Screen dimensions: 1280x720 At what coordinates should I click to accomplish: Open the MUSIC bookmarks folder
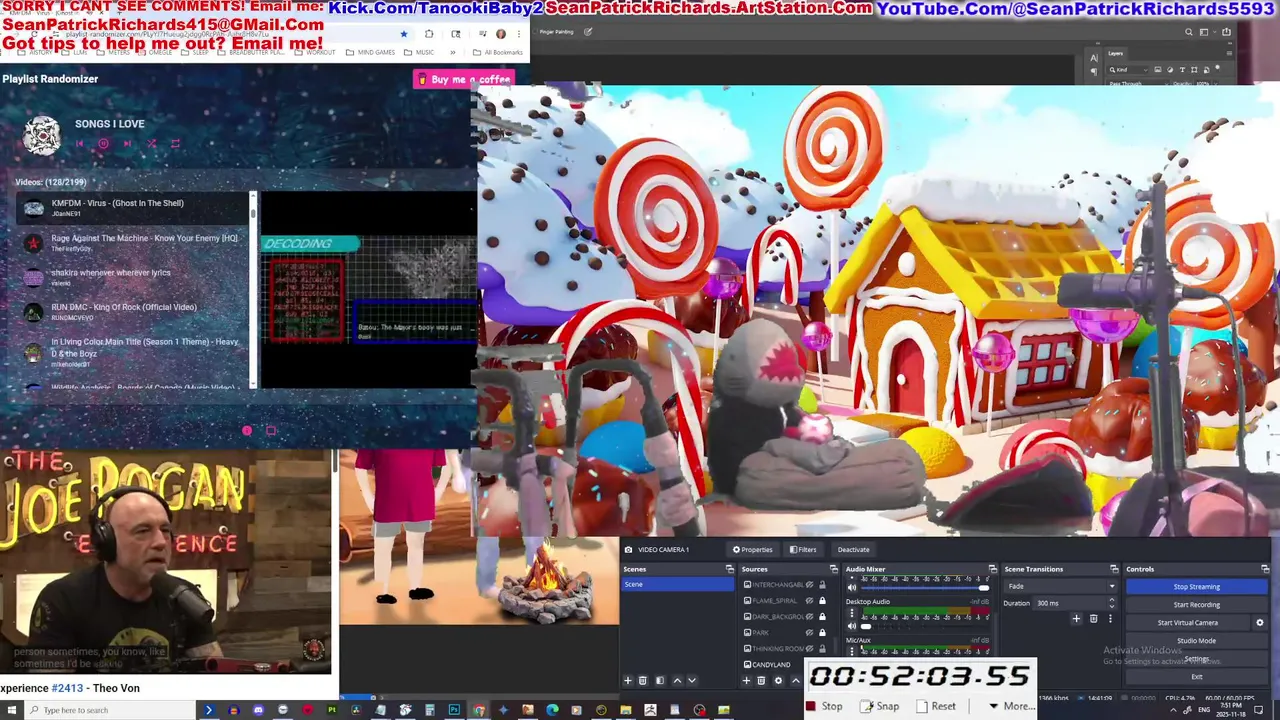click(419, 52)
